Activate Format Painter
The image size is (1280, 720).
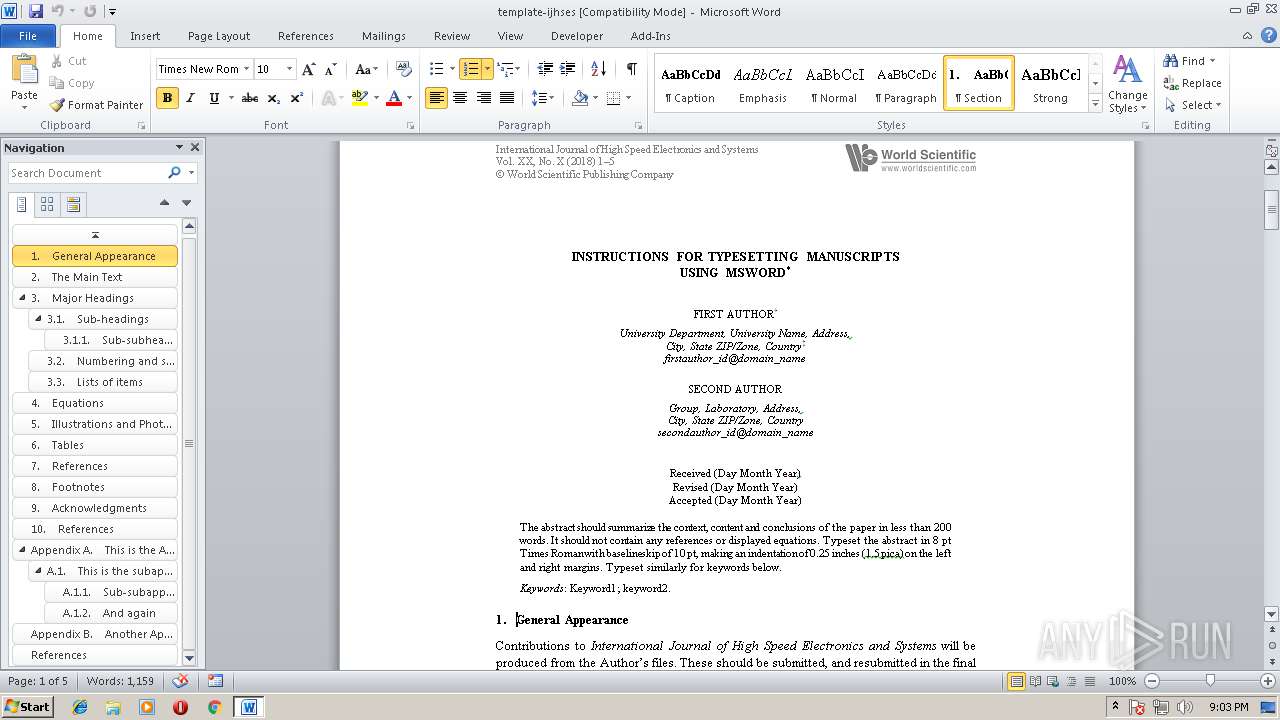pos(96,105)
